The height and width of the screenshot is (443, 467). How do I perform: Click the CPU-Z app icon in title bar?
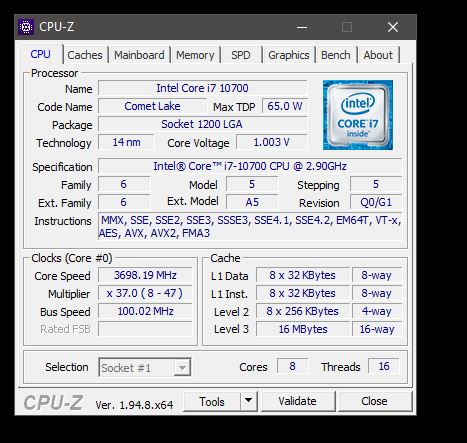[x=26, y=27]
